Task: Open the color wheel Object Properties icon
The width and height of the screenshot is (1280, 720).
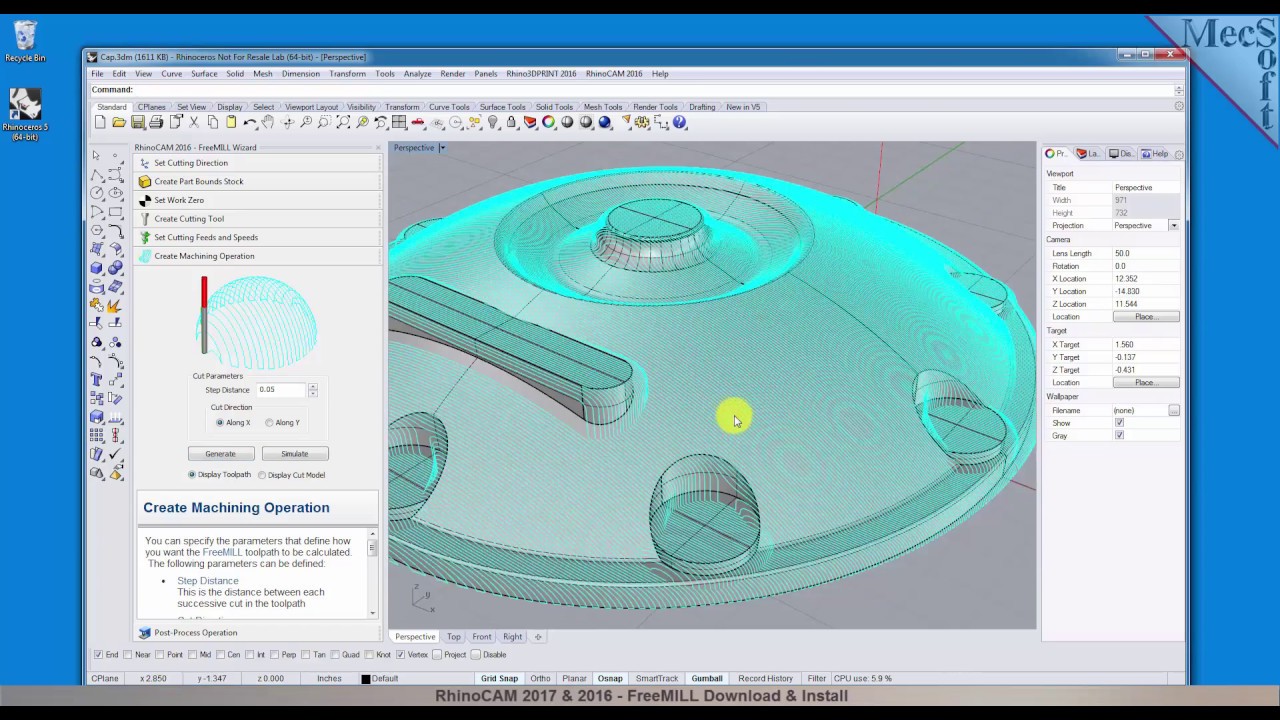Action: point(548,122)
